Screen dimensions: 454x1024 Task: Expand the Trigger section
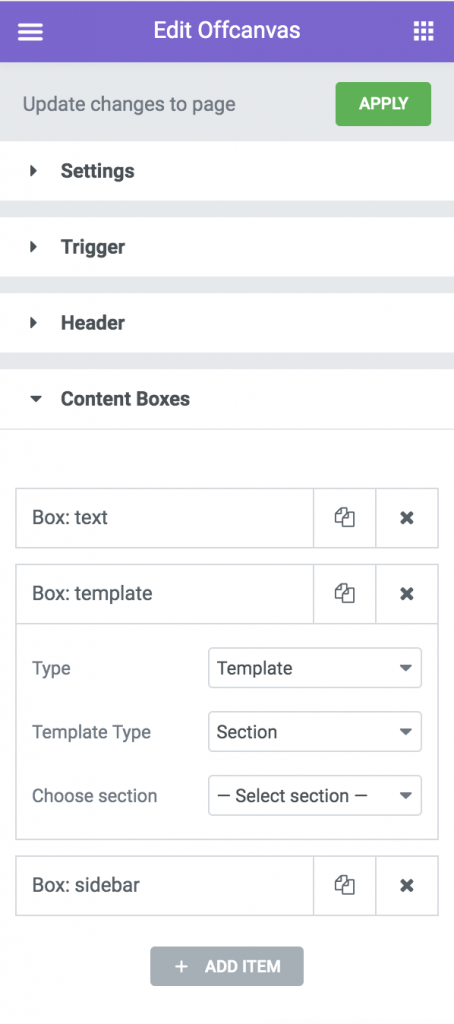point(227,247)
